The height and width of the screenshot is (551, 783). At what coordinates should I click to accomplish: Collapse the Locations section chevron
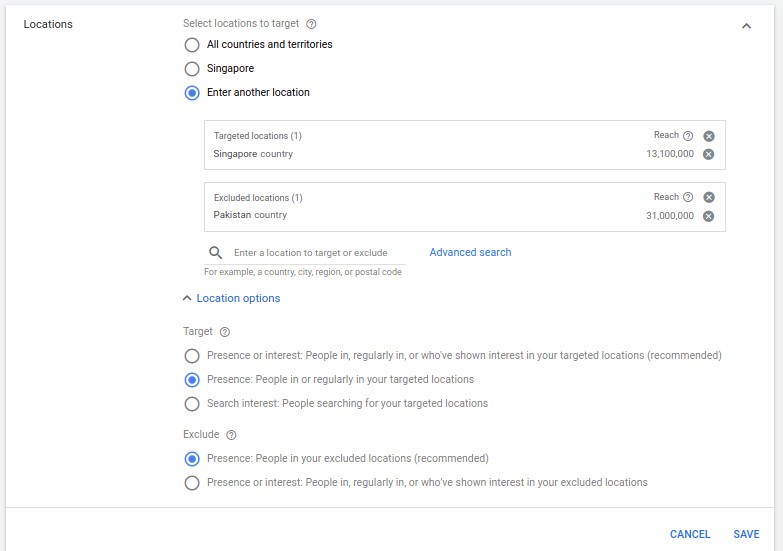[x=747, y=26]
